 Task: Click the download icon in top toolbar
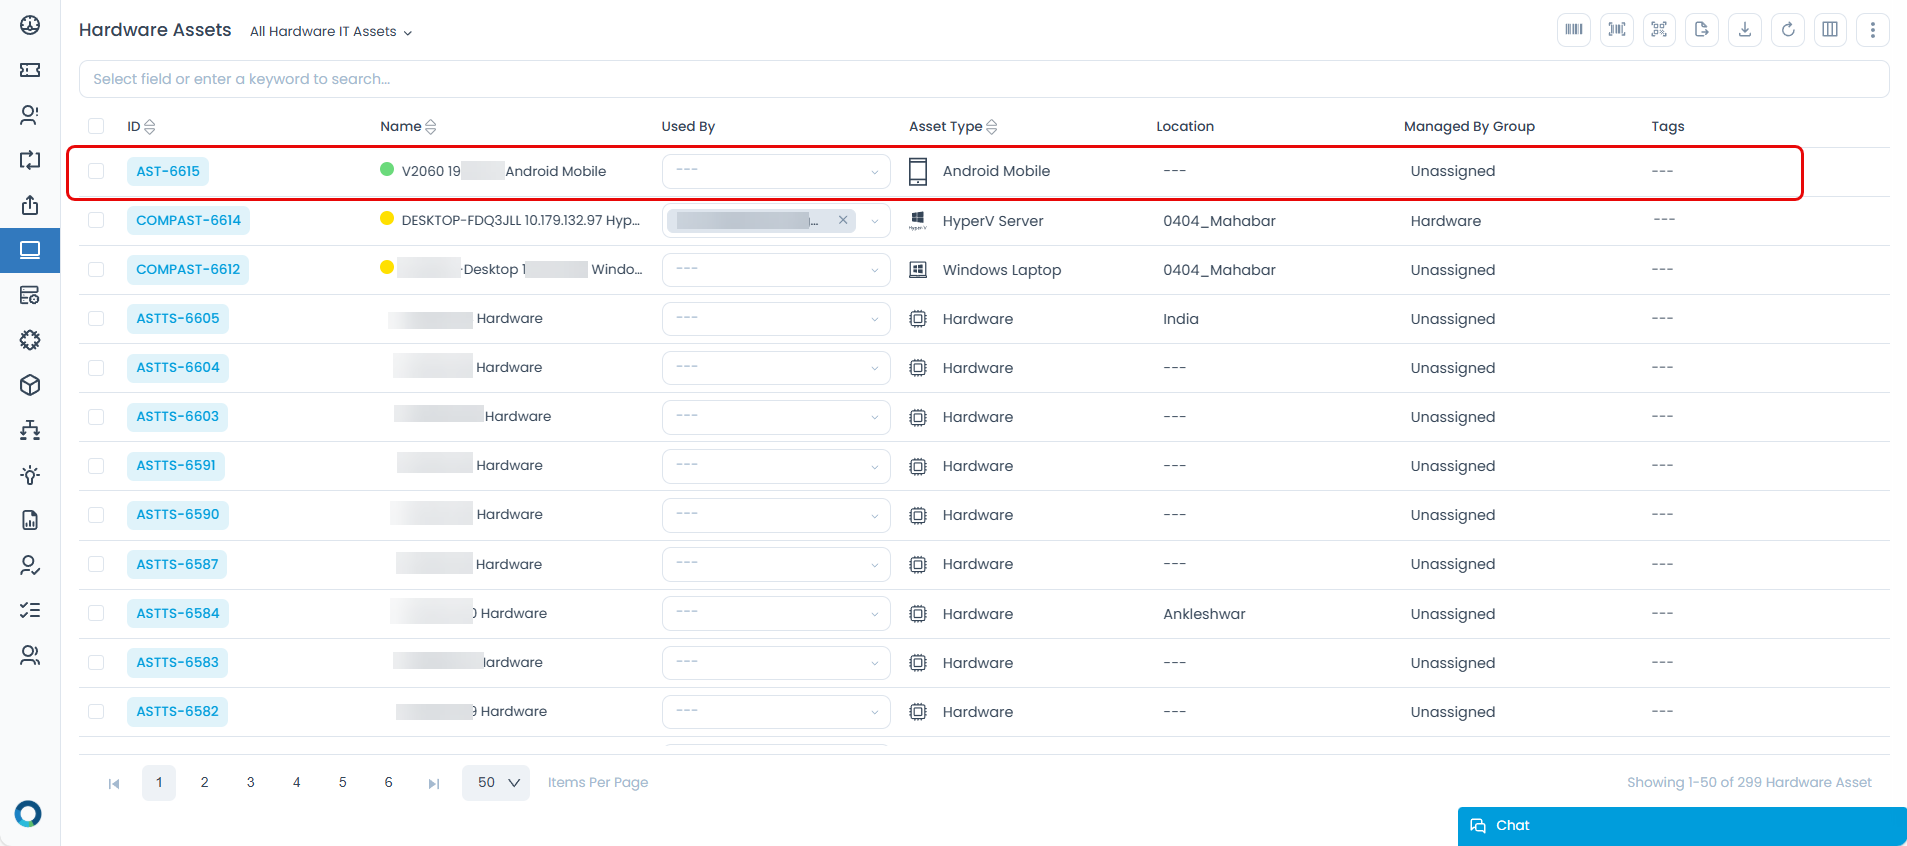(1745, 30)
